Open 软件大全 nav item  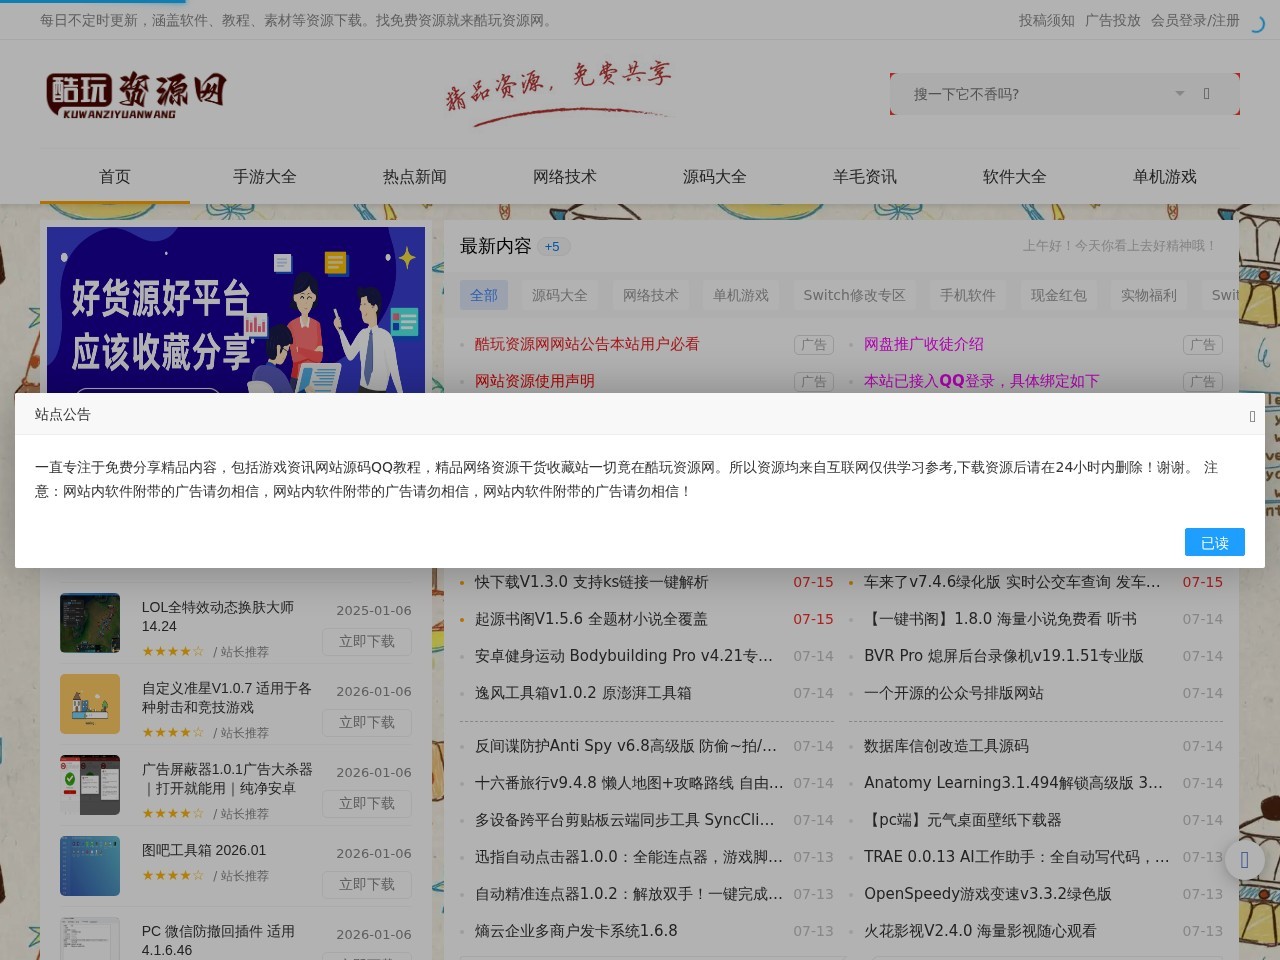click(x=1015, y=177)
